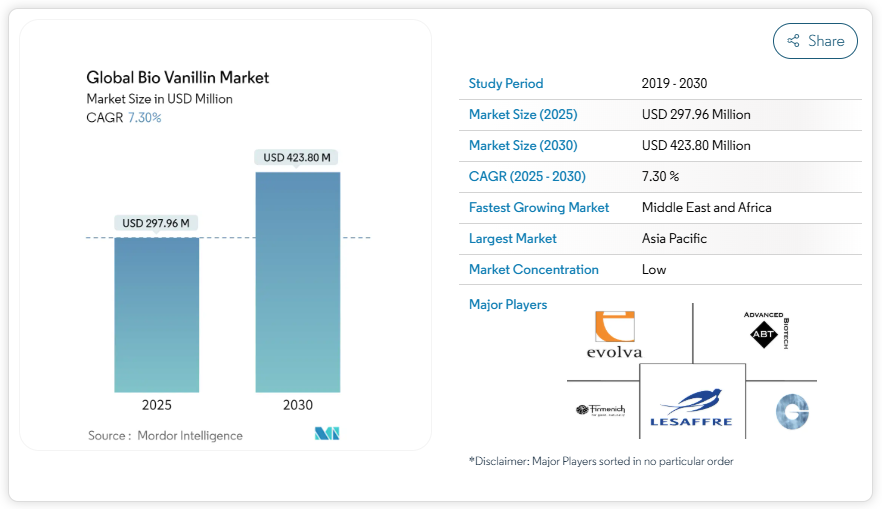Image resolution: width=882 pixels, height=509 pixels.
Task: Click the USD 297.96 M bar label
Action: [156, 223]
